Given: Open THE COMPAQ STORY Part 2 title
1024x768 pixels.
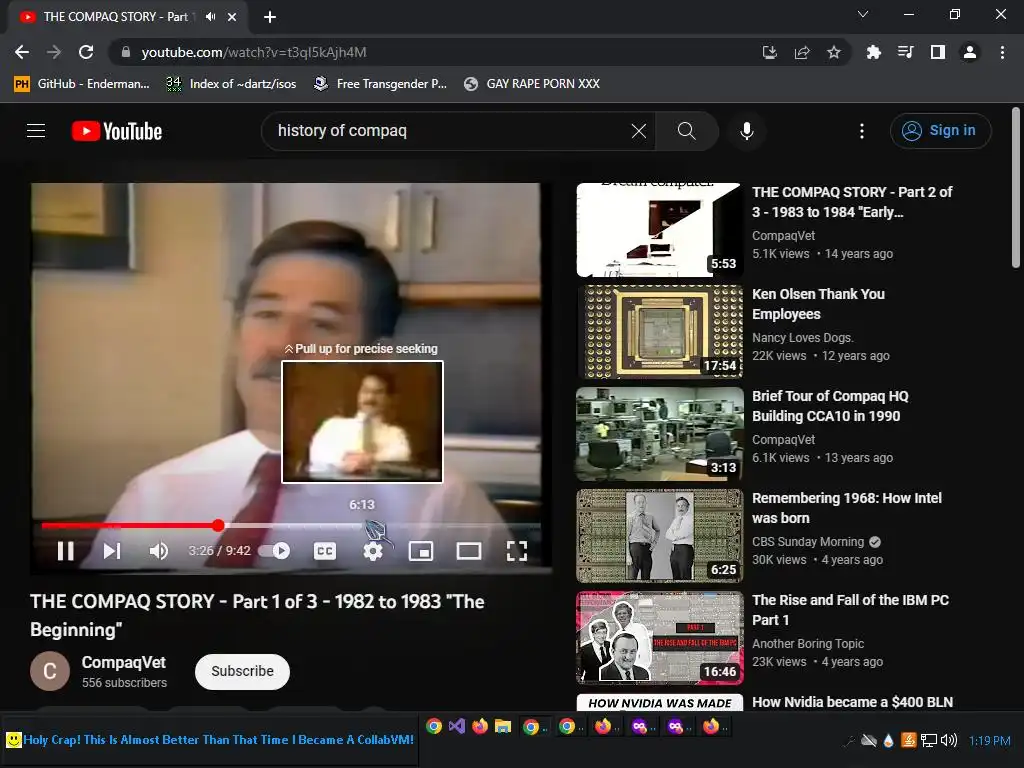Looking at the screenshot, I should click(852, 202).
